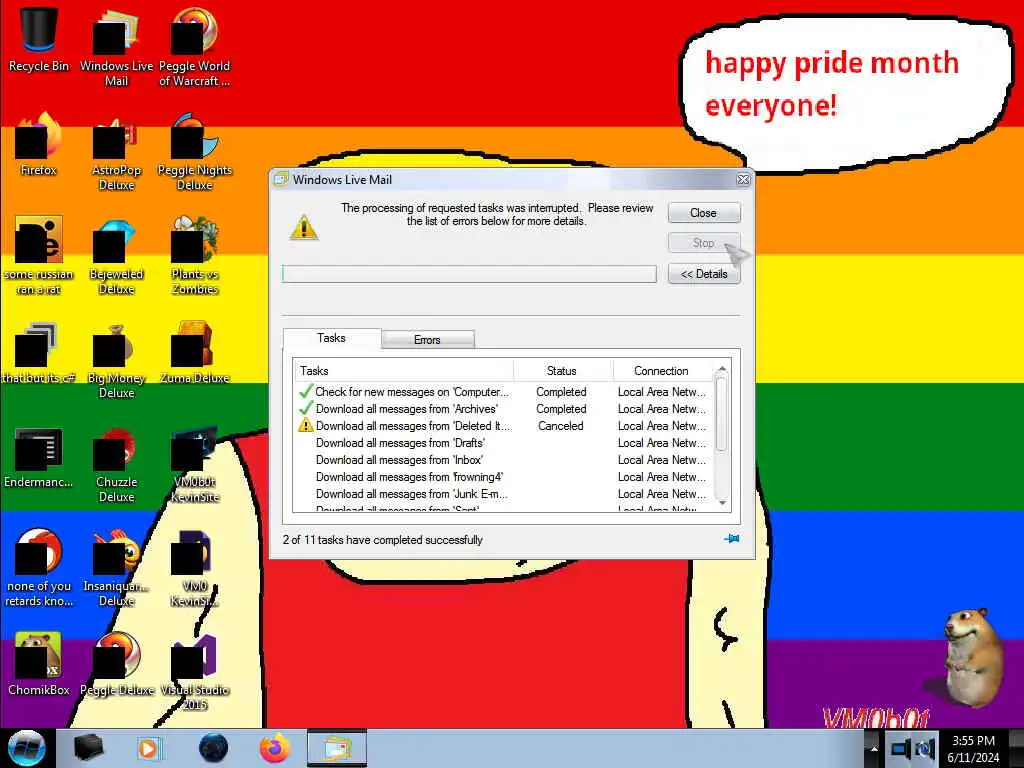Open Windows Live Mail desktop shortcut
Image resolution: width=1024 pixels, height=768 pixels.
[116, 46]
